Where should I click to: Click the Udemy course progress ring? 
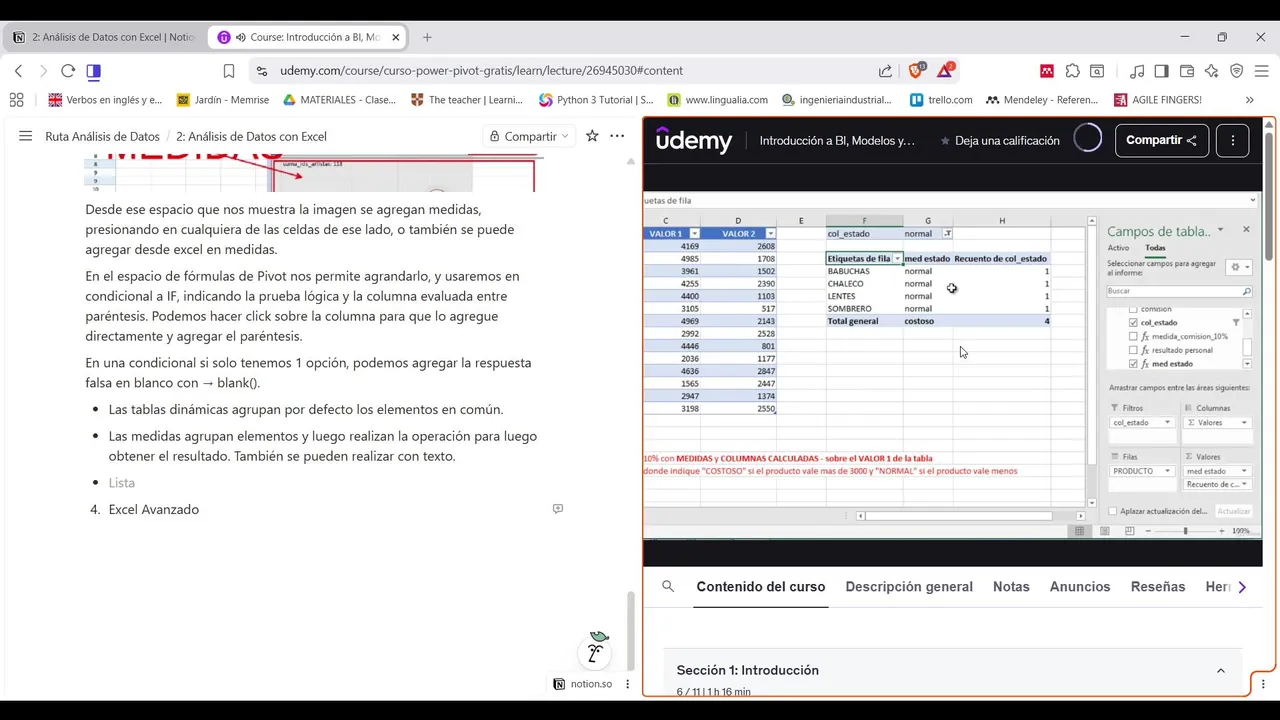(x=1087, y=138)
